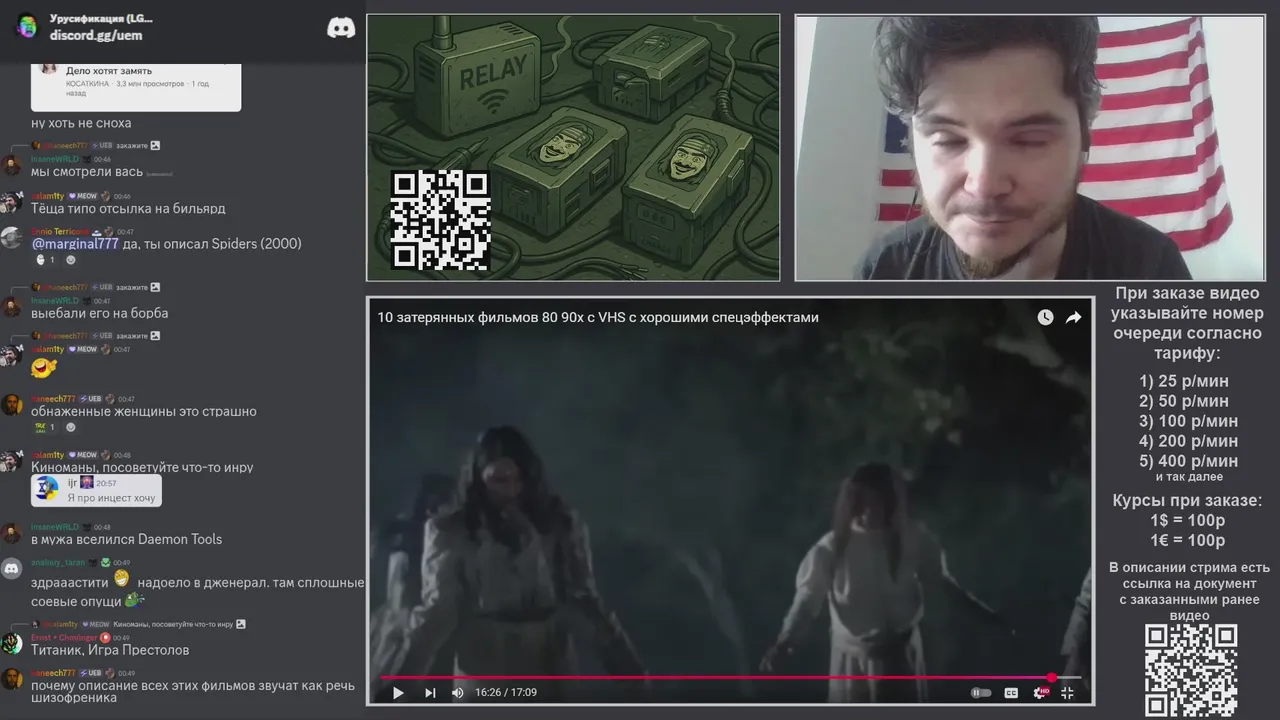Click the QR code under the pricing text
Image resolution: width=1280 pixels, height=720 pixels.
(x=1191, y=672)
